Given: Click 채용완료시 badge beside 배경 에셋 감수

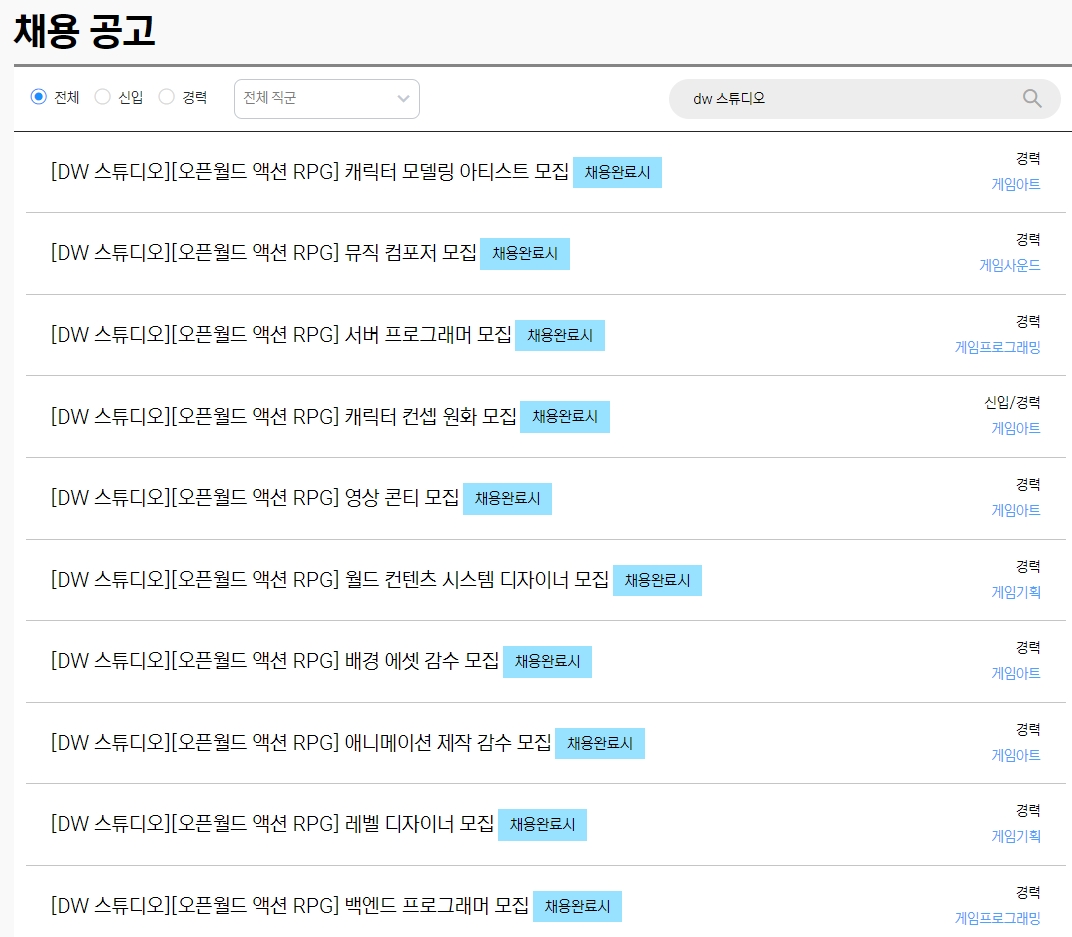Looking at the screenshot, I should (548, 662).
